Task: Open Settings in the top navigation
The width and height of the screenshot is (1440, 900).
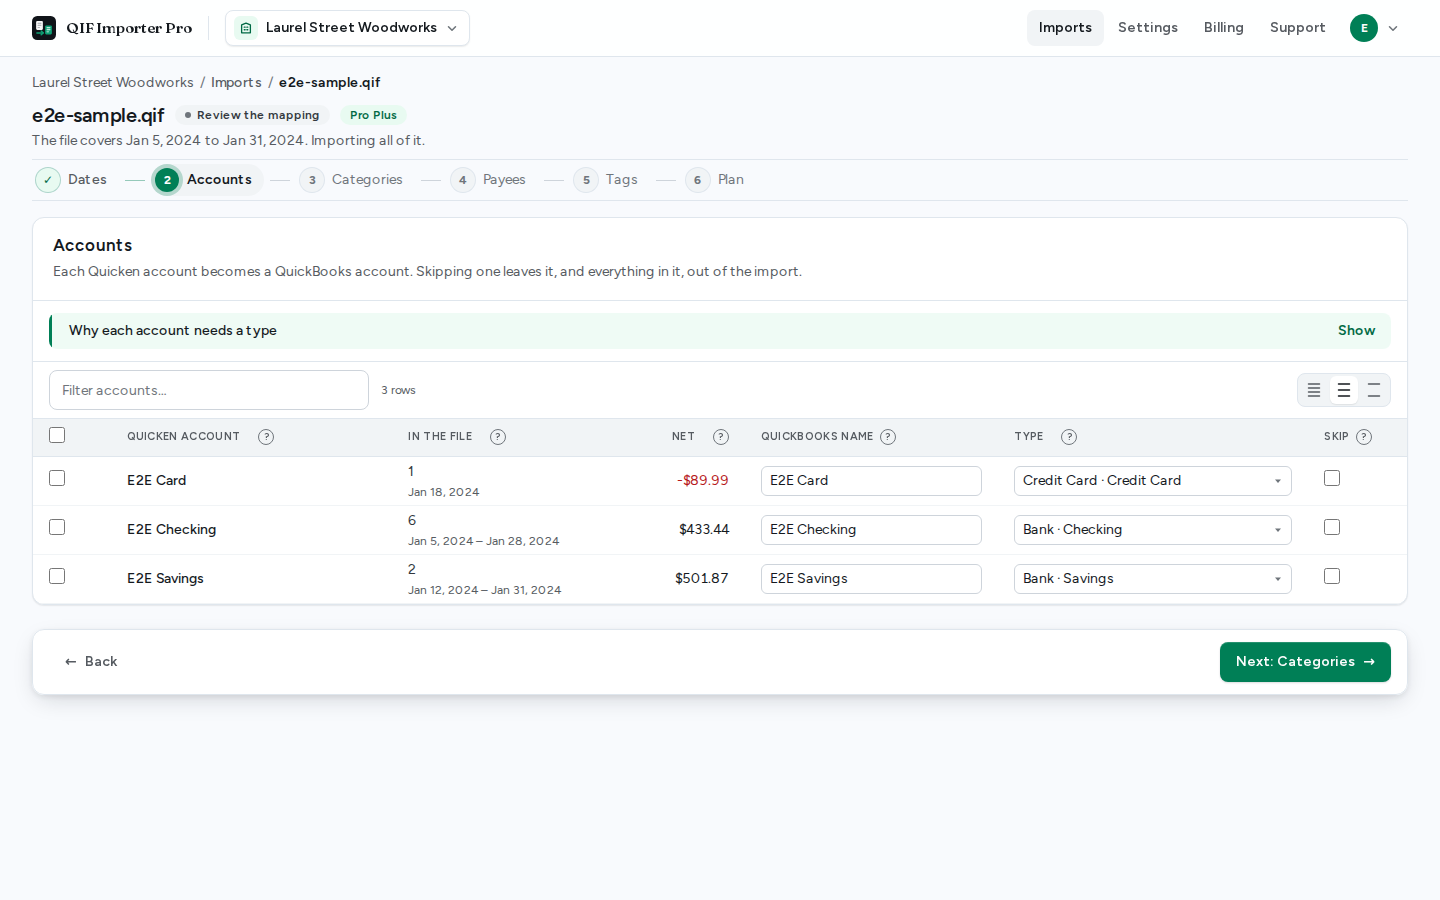Action: (1148, 28)
